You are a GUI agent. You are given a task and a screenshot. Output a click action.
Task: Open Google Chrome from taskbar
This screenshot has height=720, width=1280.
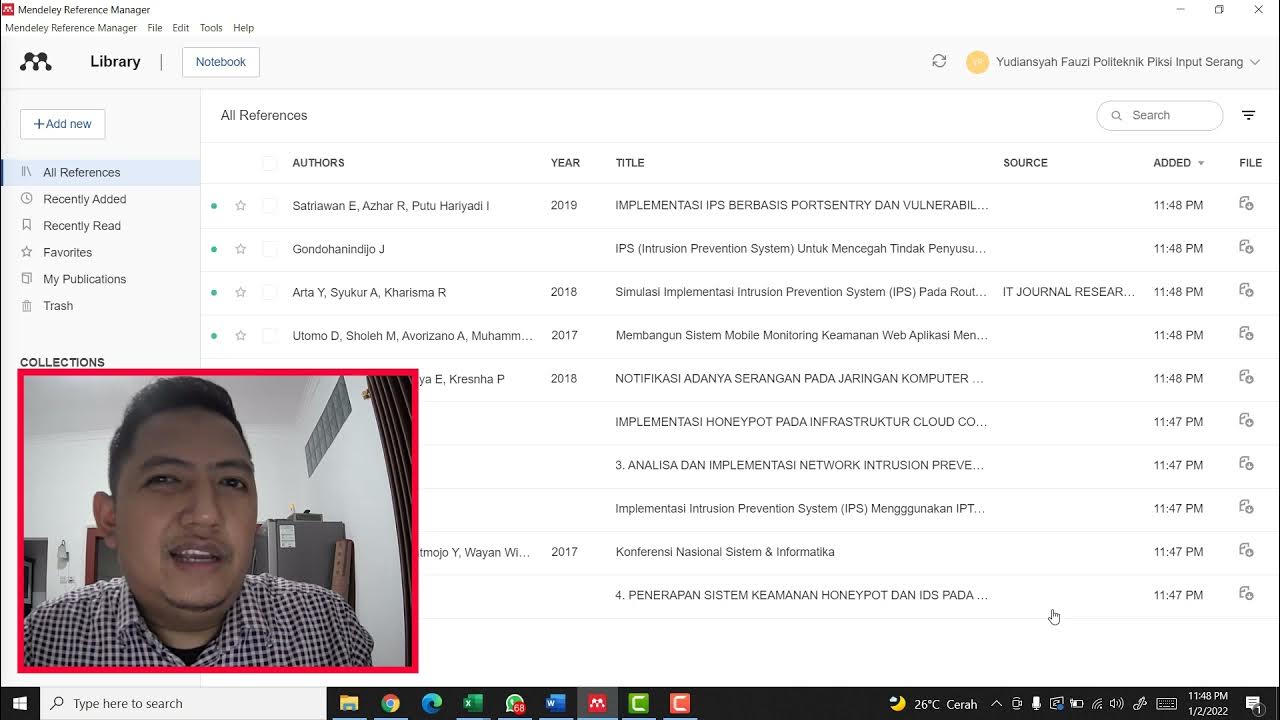pyautogui.click(x=390, y=703)
